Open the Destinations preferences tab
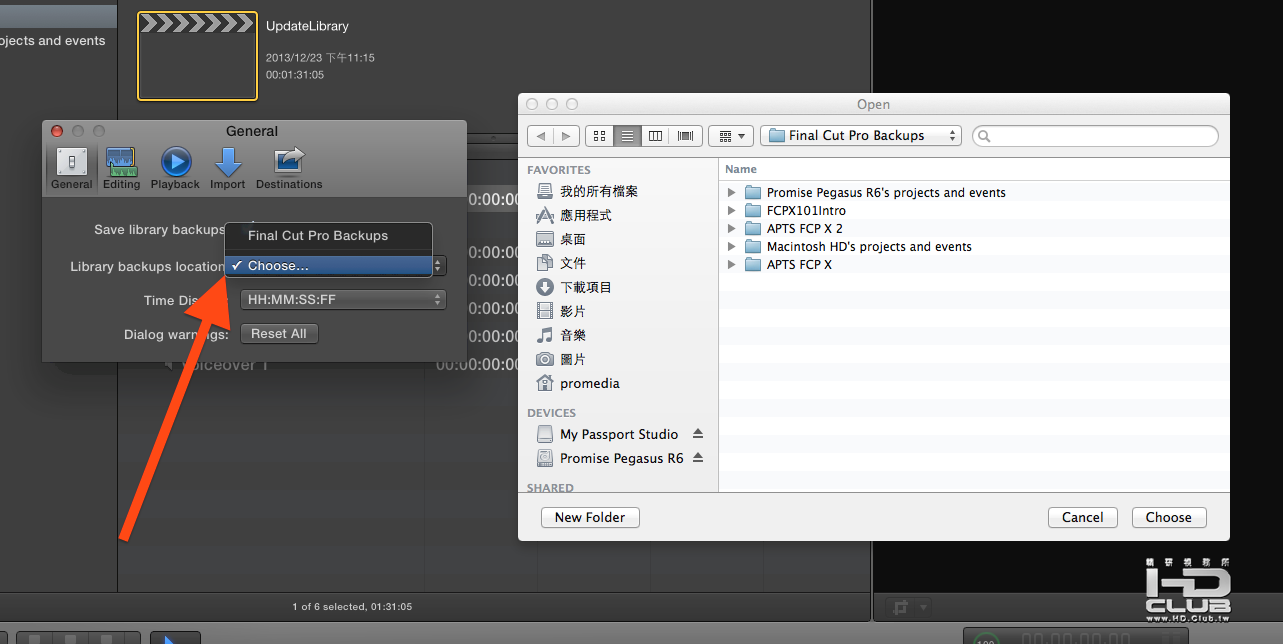Image resolution: width=1283 pixels, height=644 pixels. (x=289, y=168)
